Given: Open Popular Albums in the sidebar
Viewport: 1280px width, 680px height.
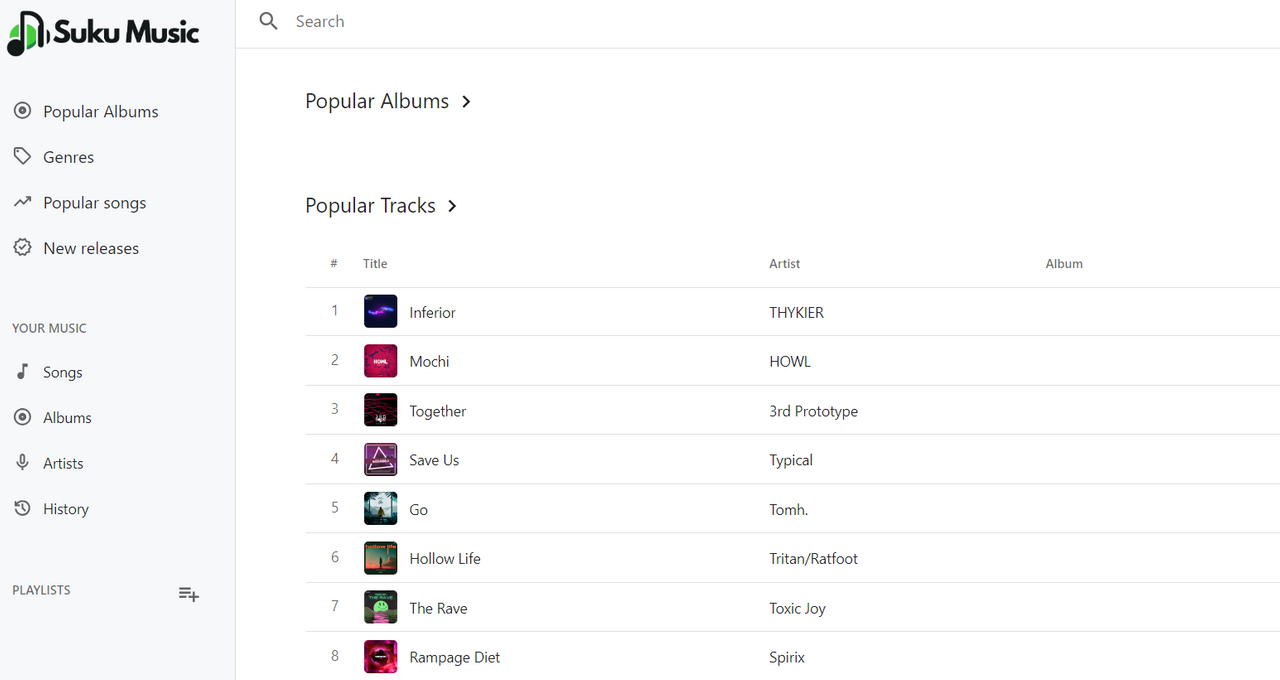Looking at the screenshot, I should (x=100, y=112).
